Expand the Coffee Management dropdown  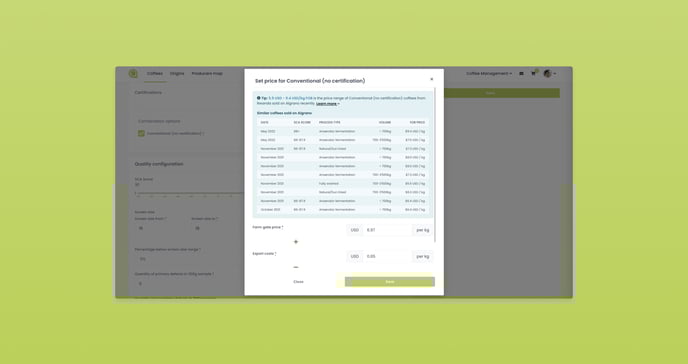pyautogui.click(x=489, y=74)
